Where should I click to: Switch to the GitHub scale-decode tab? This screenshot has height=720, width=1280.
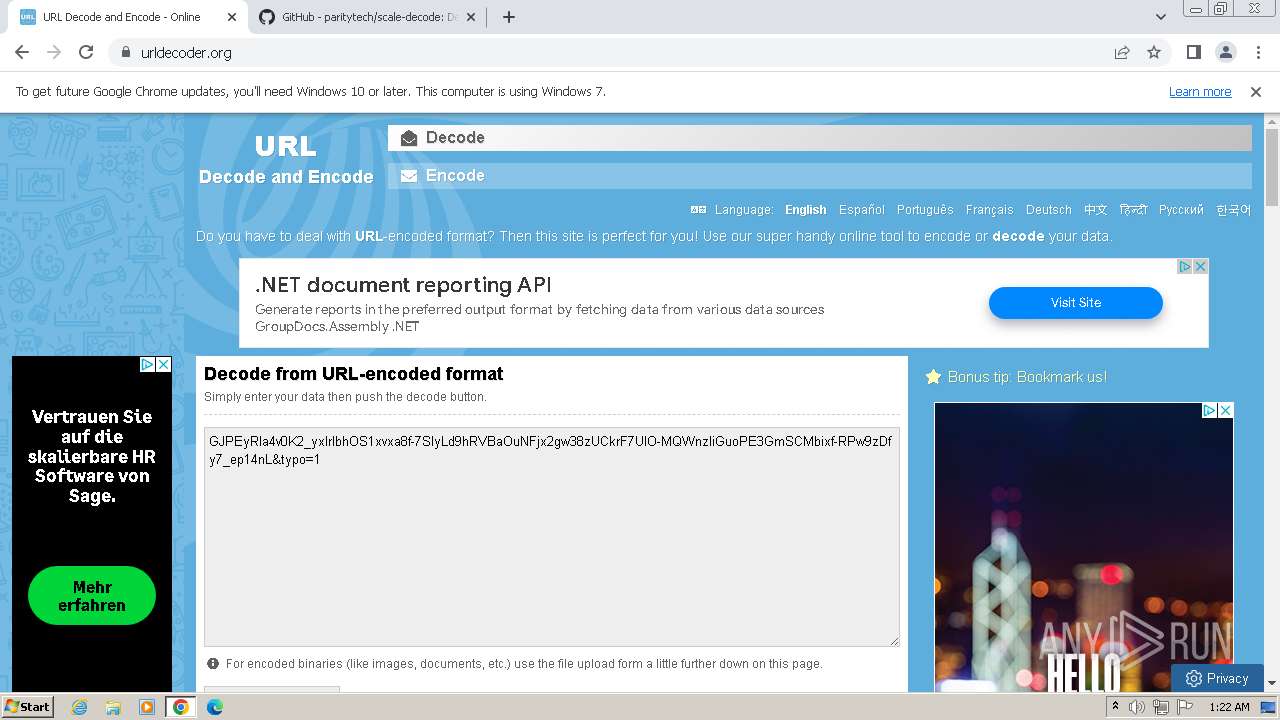point(370,17)
